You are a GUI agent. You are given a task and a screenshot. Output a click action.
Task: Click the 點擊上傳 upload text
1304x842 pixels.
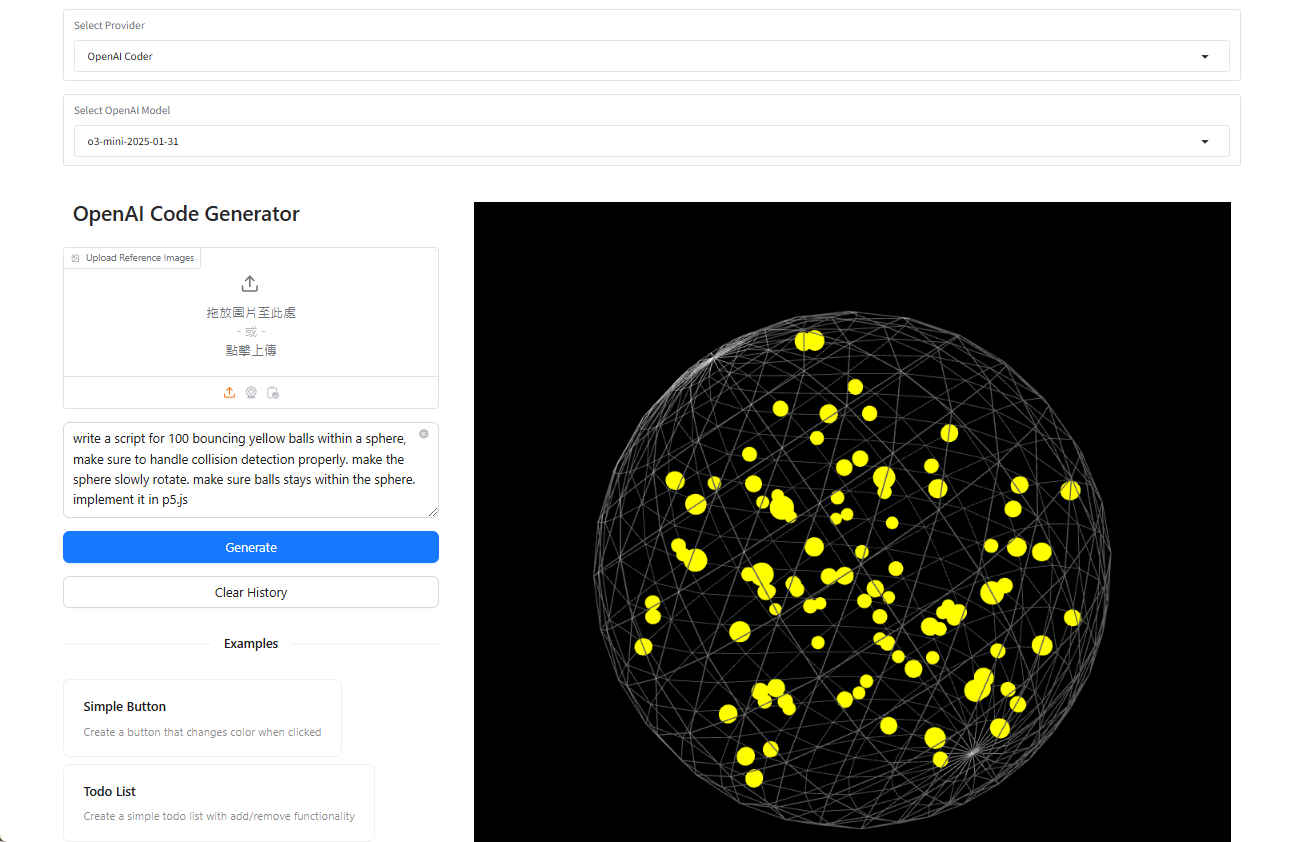click(x=251, y=350)
